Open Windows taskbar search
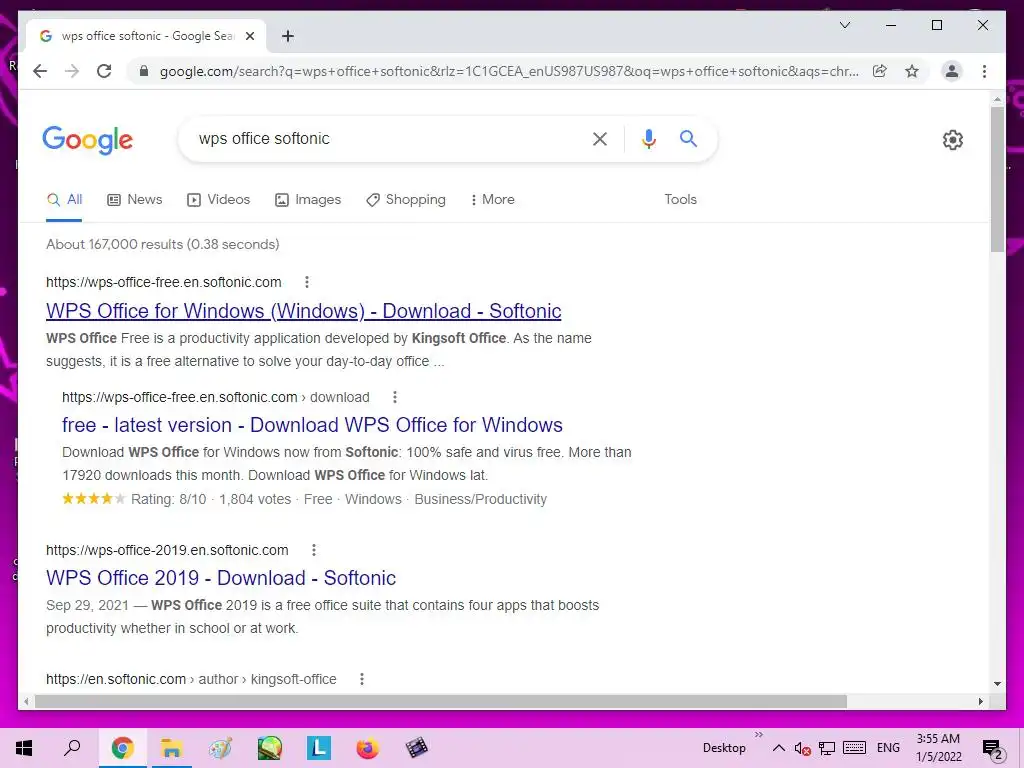Image resolution: width=1024 pixels, height=768 pixels. (72, 748)
